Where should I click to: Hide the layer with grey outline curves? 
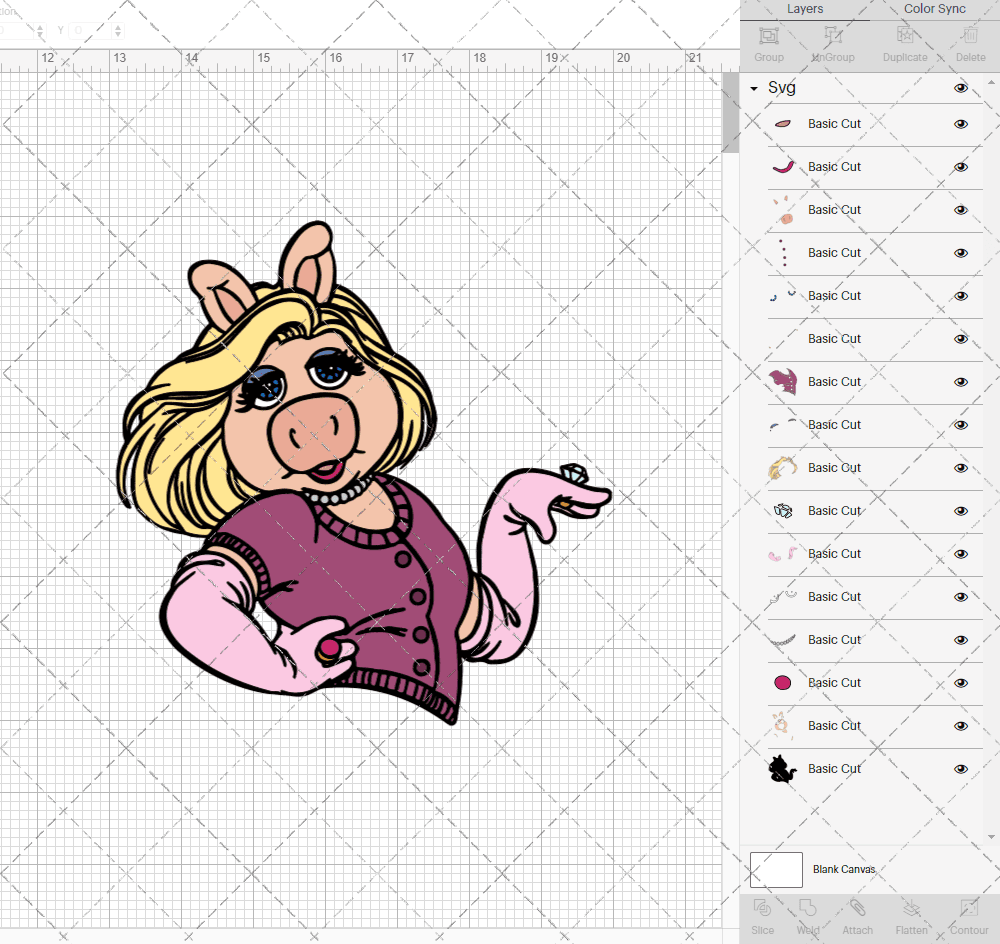[x=960, y=597]
